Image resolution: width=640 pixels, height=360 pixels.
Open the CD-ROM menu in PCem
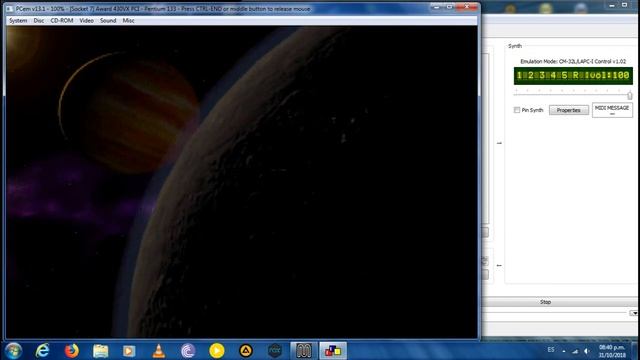pos(62,20)
